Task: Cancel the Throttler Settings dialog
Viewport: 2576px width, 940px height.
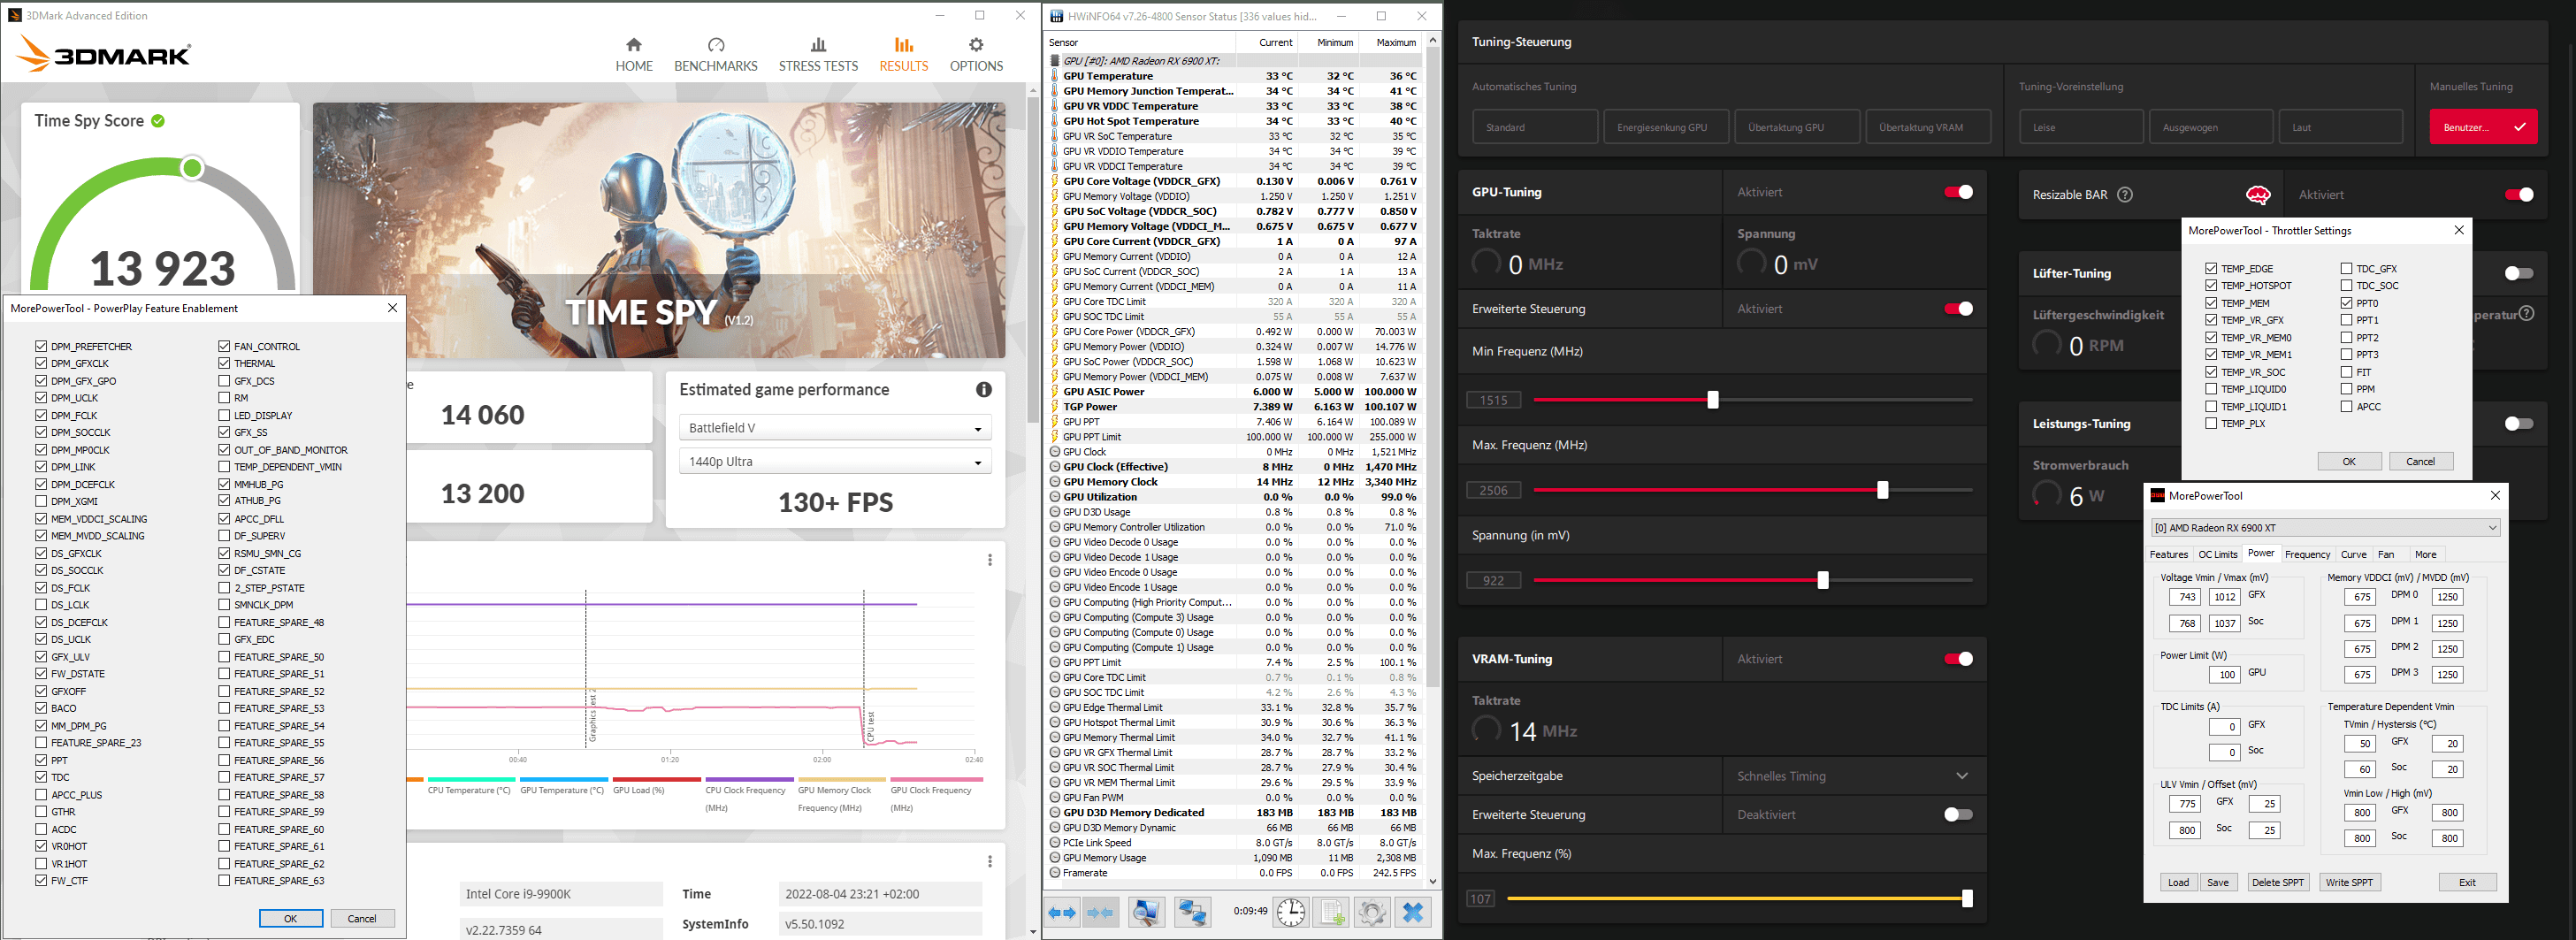Action: point(2420,462)
